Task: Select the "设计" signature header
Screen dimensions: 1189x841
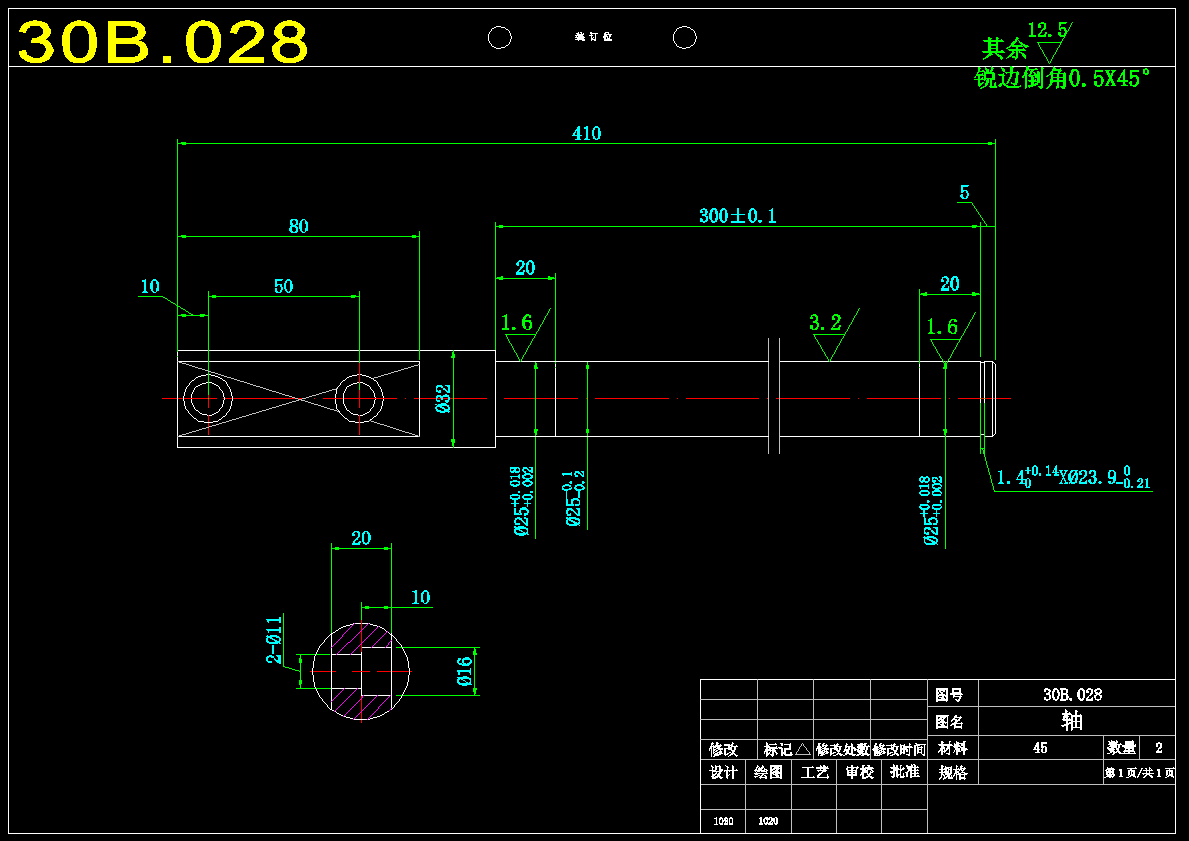Action: (x=723, y=773)
